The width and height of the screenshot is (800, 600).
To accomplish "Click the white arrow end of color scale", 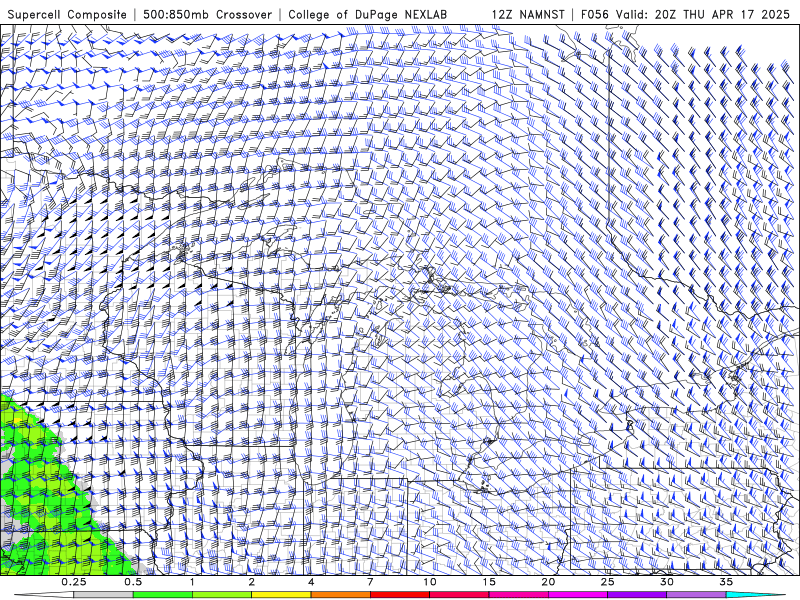I will tap(44, 595).
